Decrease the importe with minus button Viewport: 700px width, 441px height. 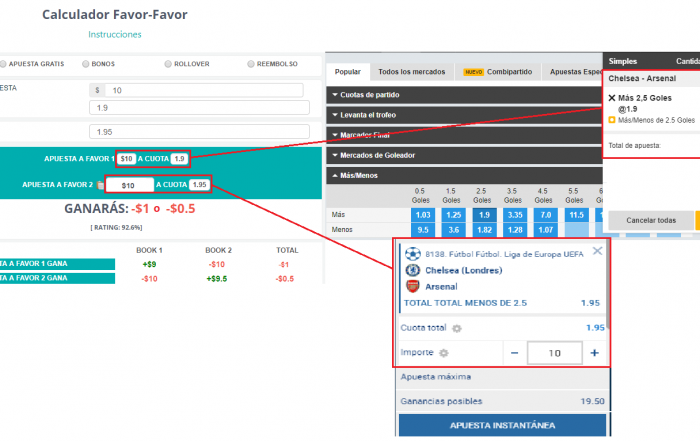(514, 353)
